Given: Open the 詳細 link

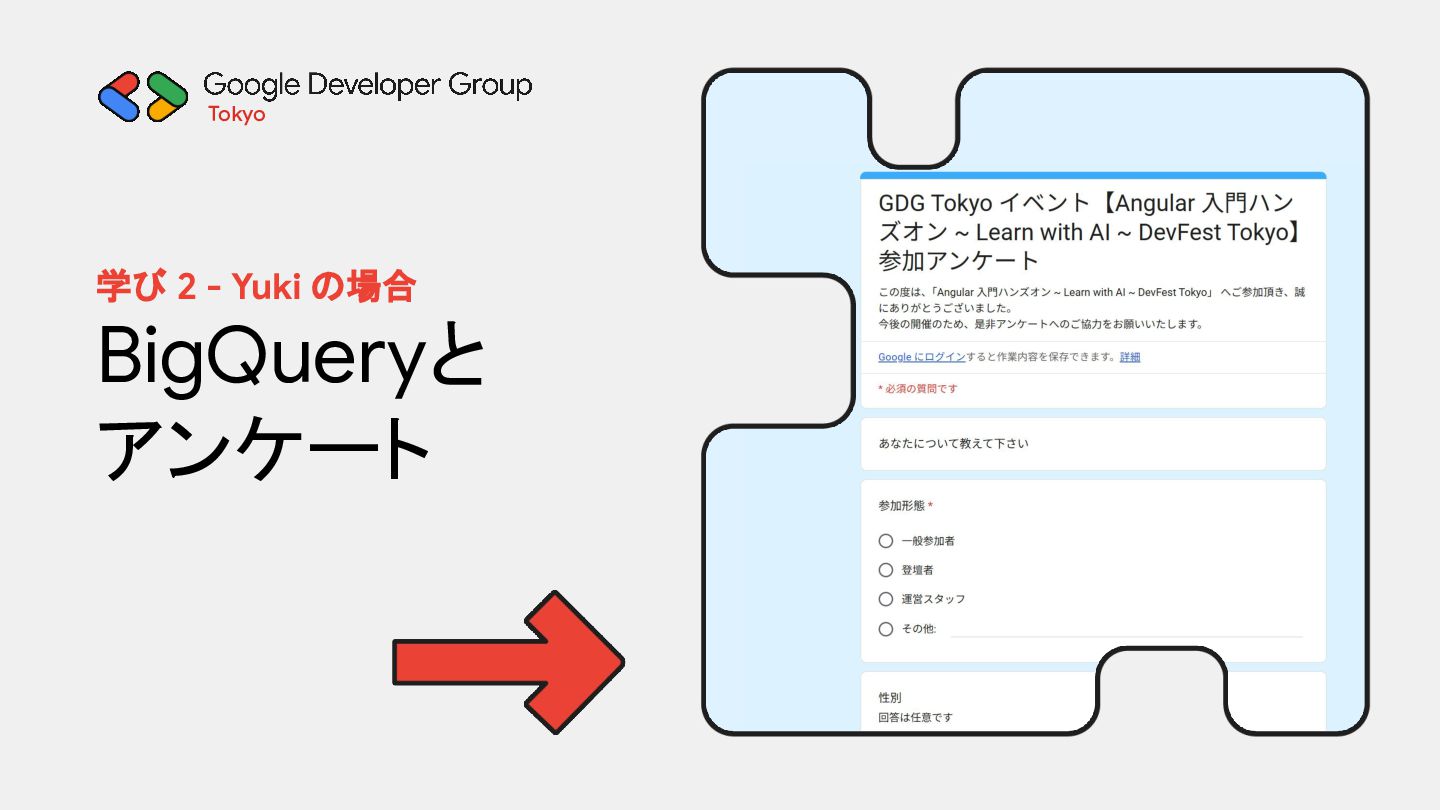Looking at the screenshot, I should click(1130, 357).
